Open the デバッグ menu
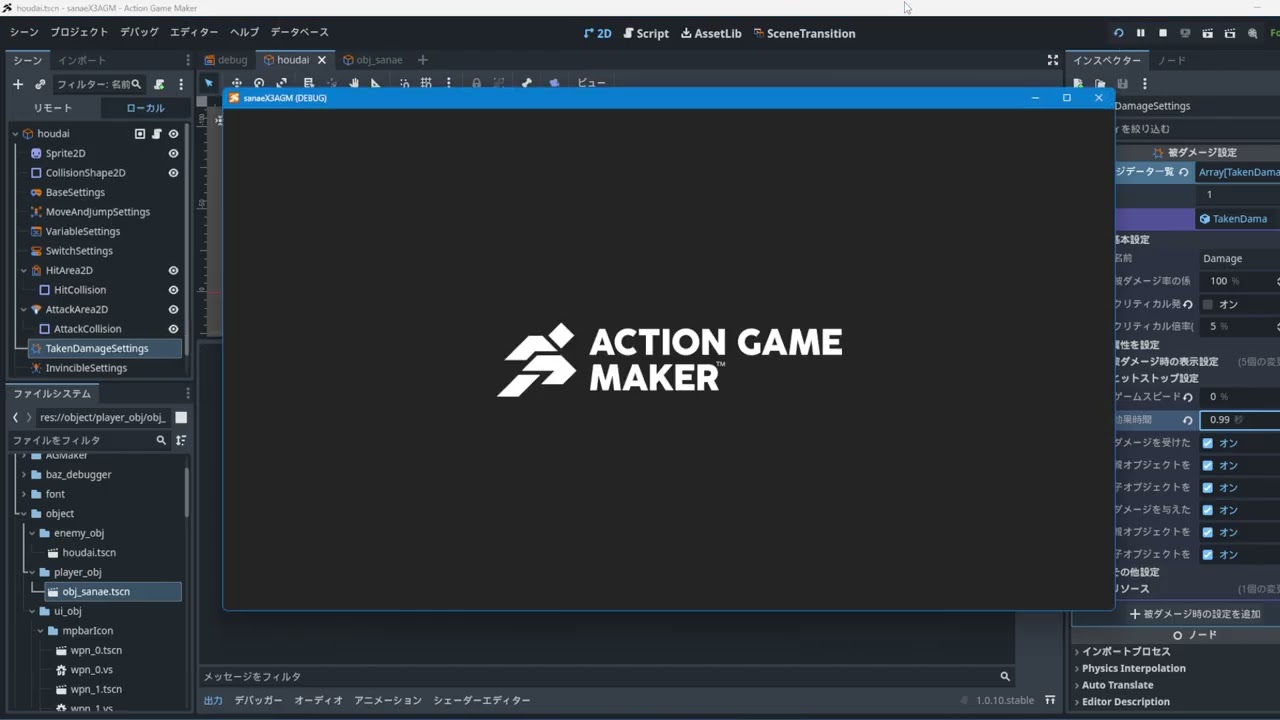This screenshot has width=1280, height=720. coord(139,32)
